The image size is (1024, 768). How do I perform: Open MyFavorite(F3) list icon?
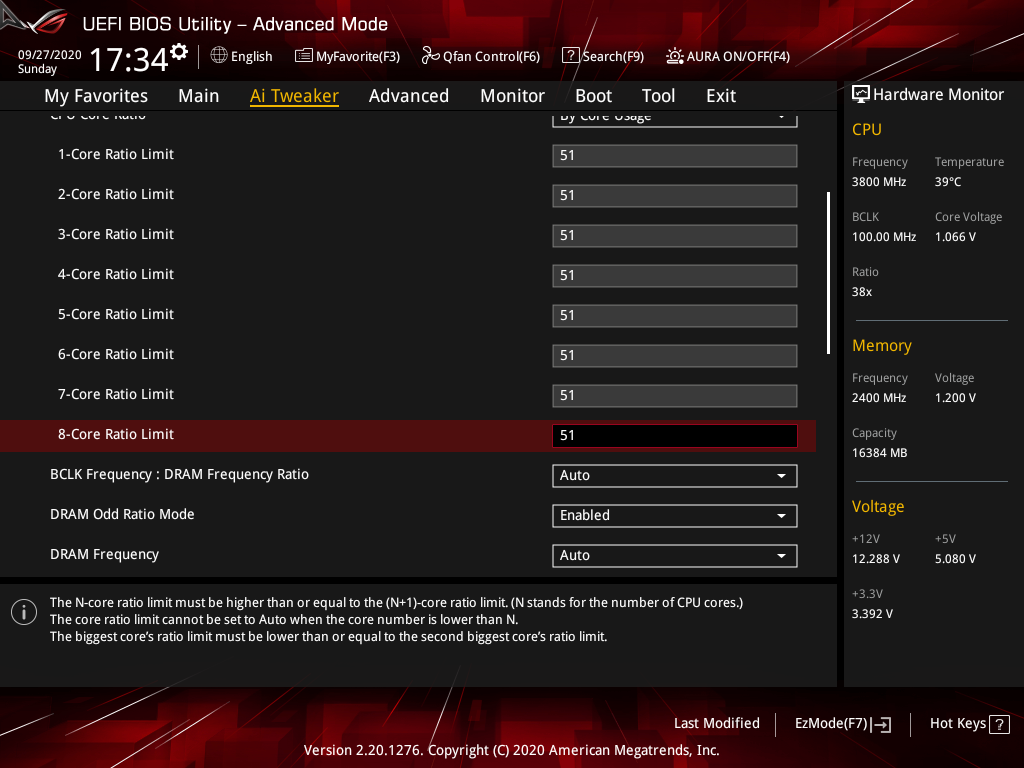(x=303, y=56)
